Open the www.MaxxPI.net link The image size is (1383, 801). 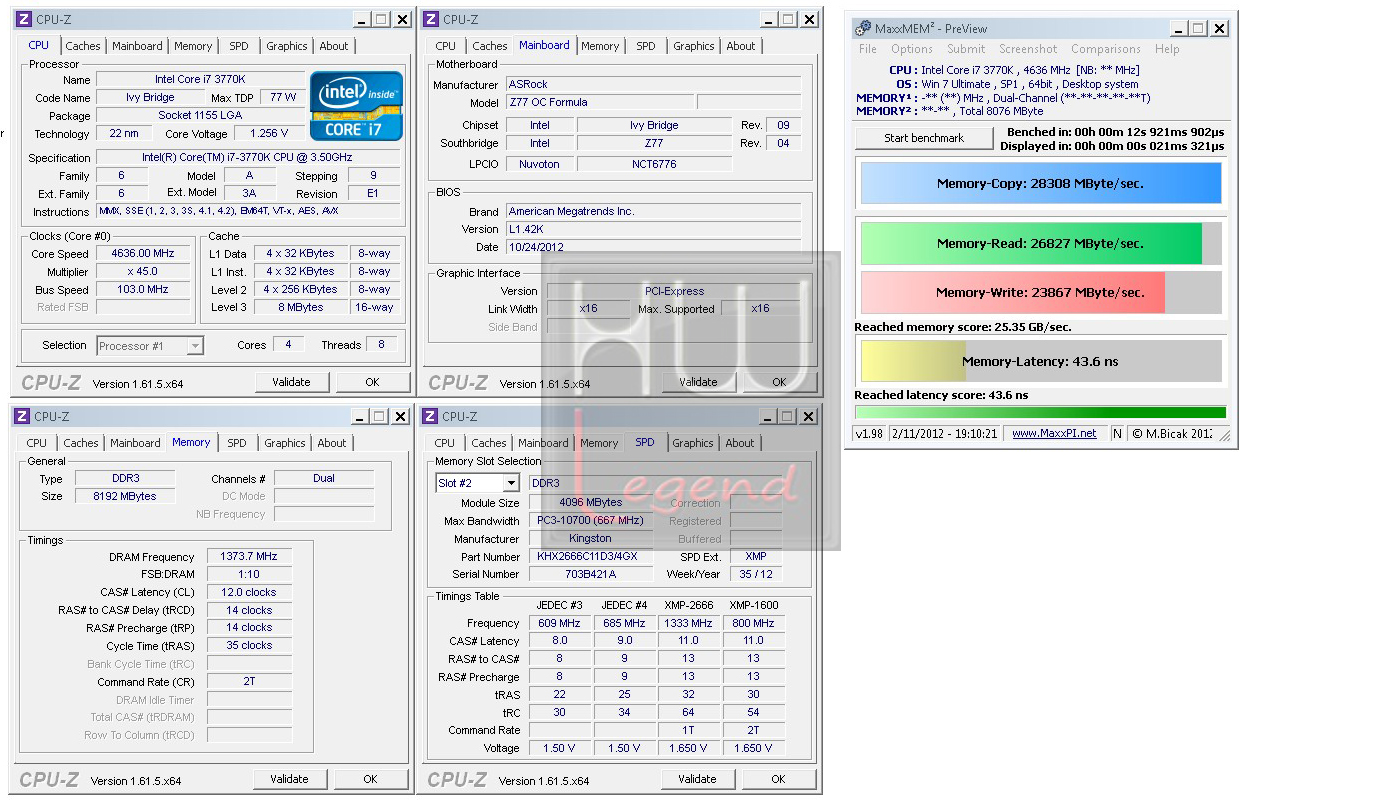1054,433
